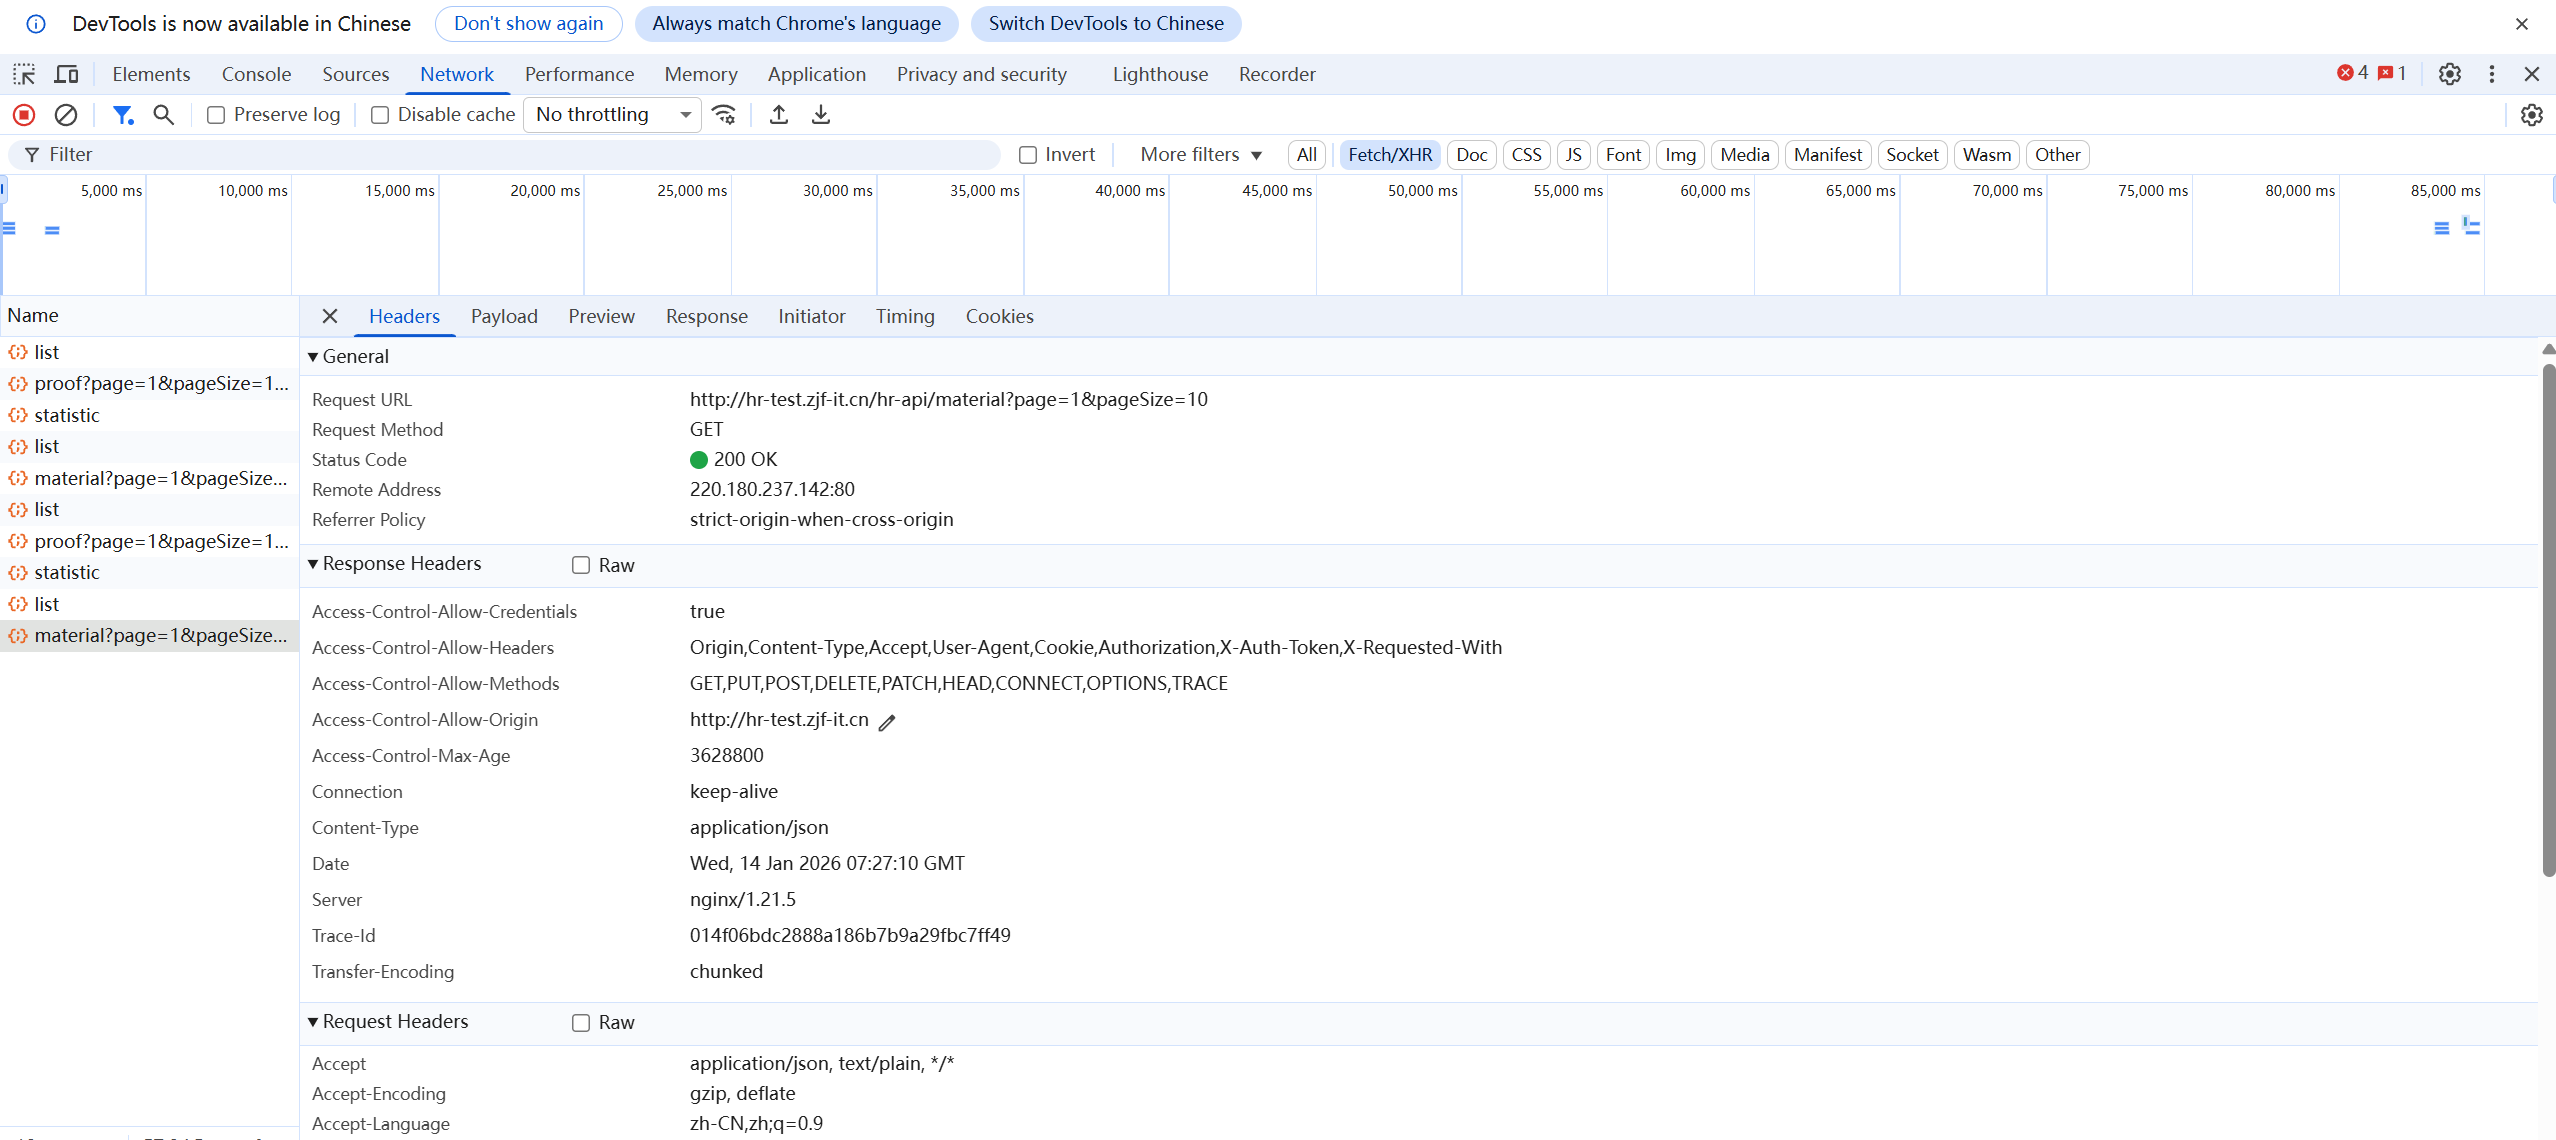Click Switch DevTools to Chinese button

[1105, 23]
